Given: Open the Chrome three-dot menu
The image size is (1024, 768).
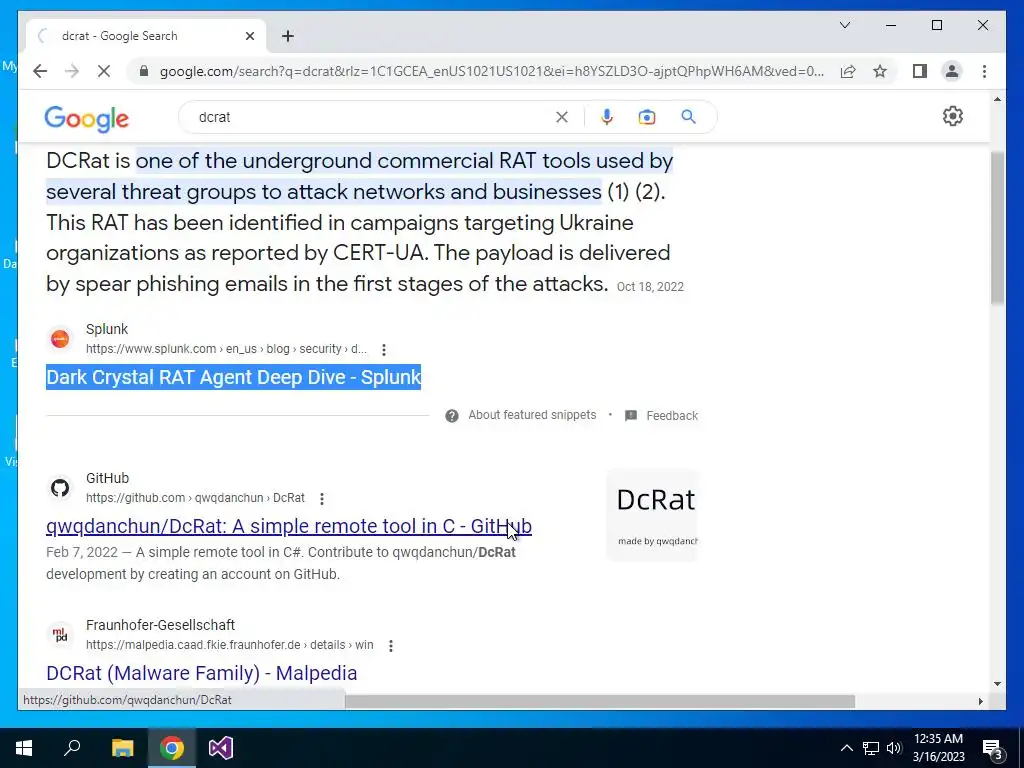Looking at the screenshot, I should coord(984,71).
